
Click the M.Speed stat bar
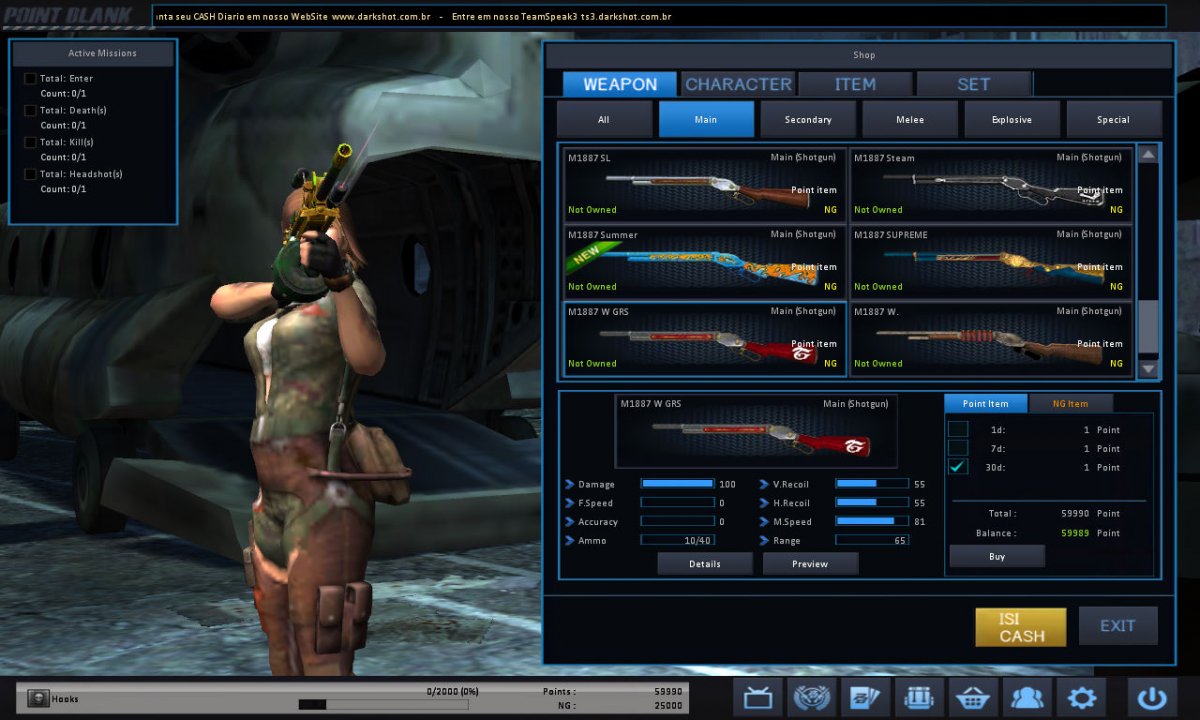click(x=872, y=521)
